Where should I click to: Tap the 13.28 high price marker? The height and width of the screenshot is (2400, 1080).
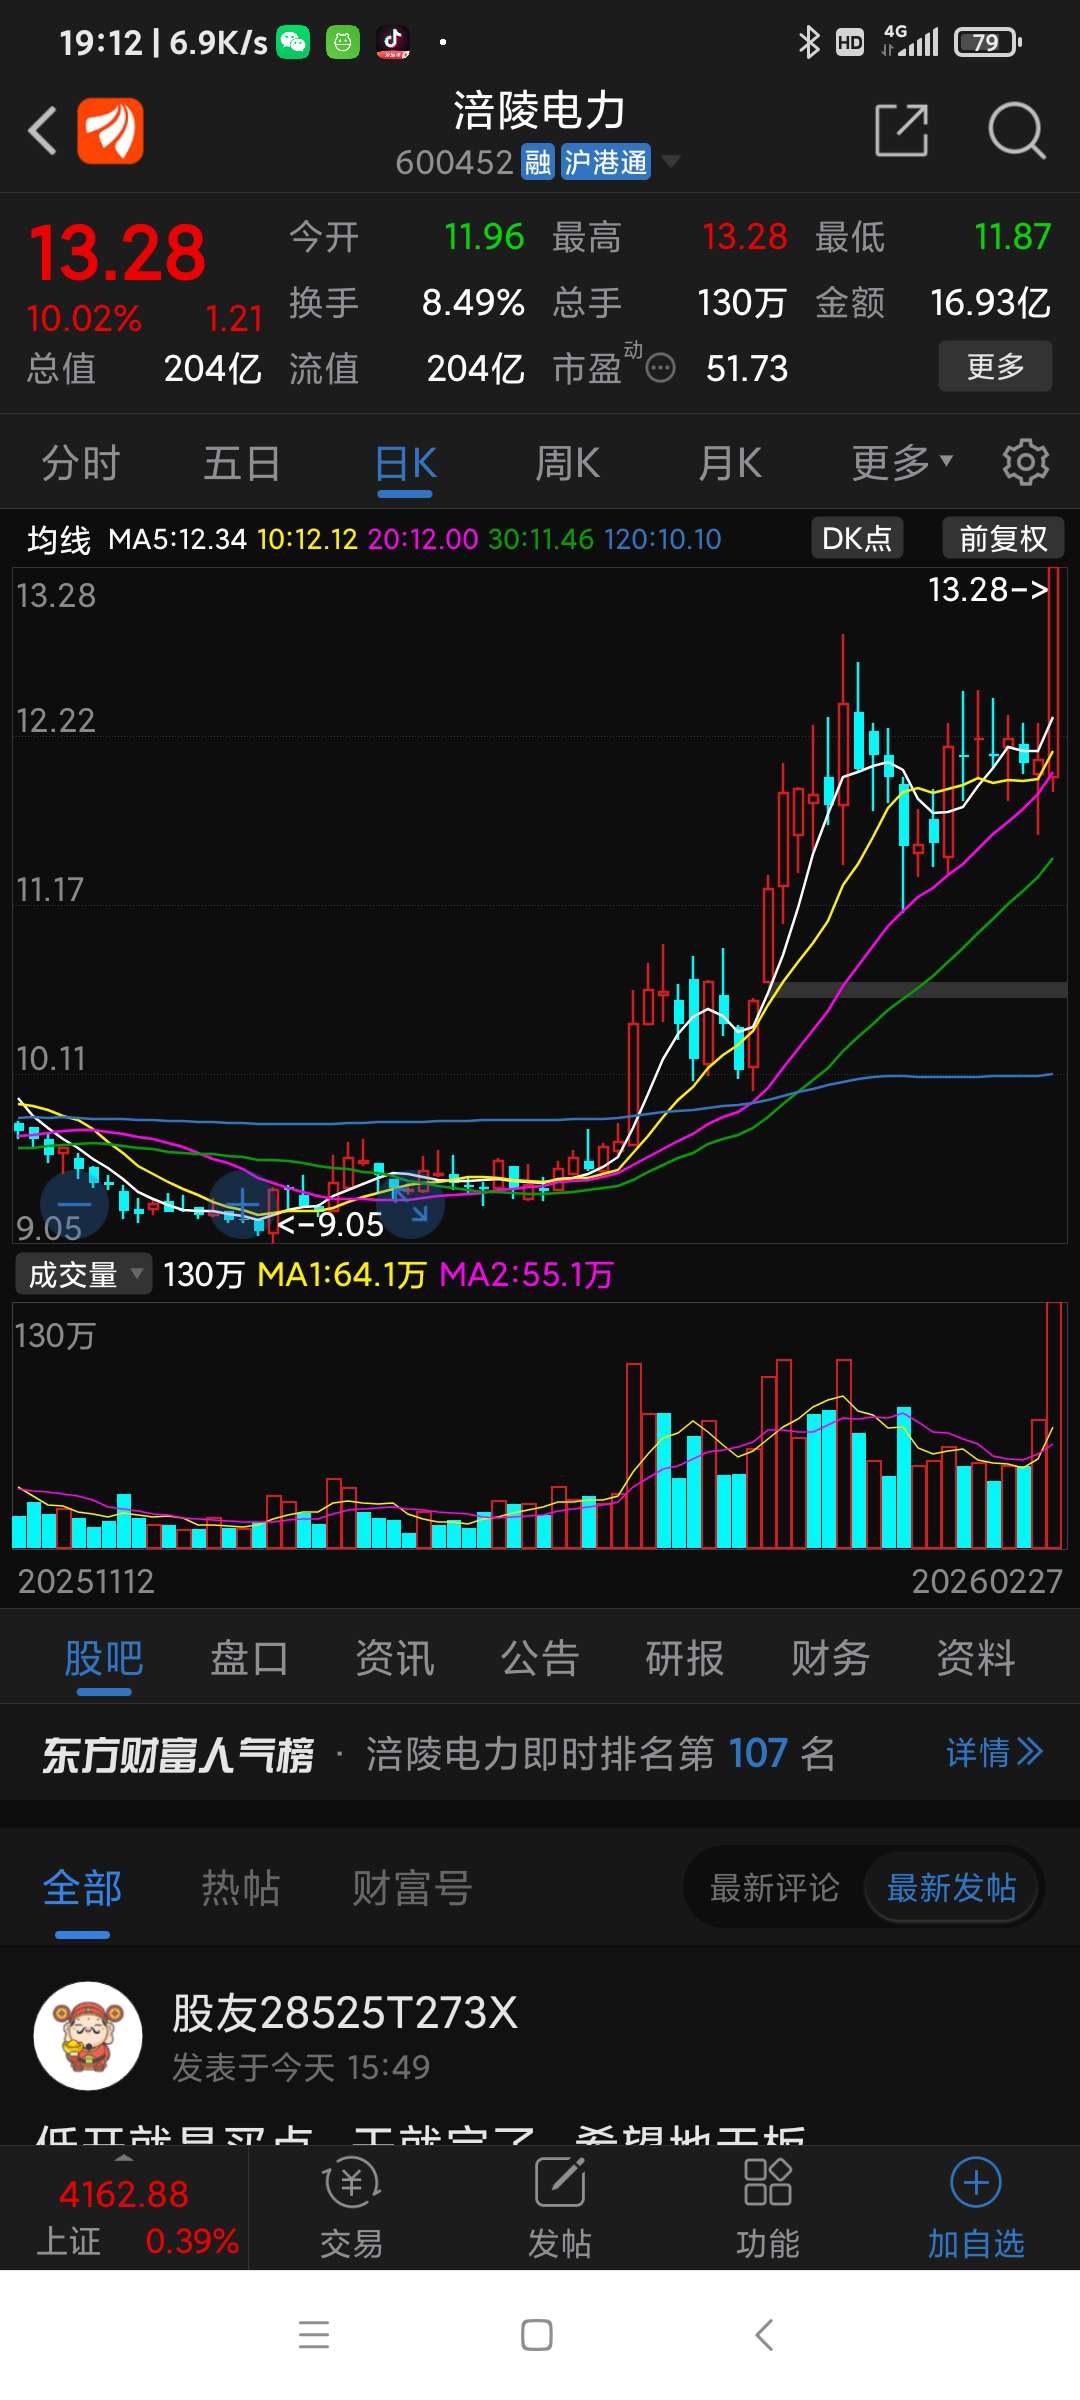(x=988, y=590)
